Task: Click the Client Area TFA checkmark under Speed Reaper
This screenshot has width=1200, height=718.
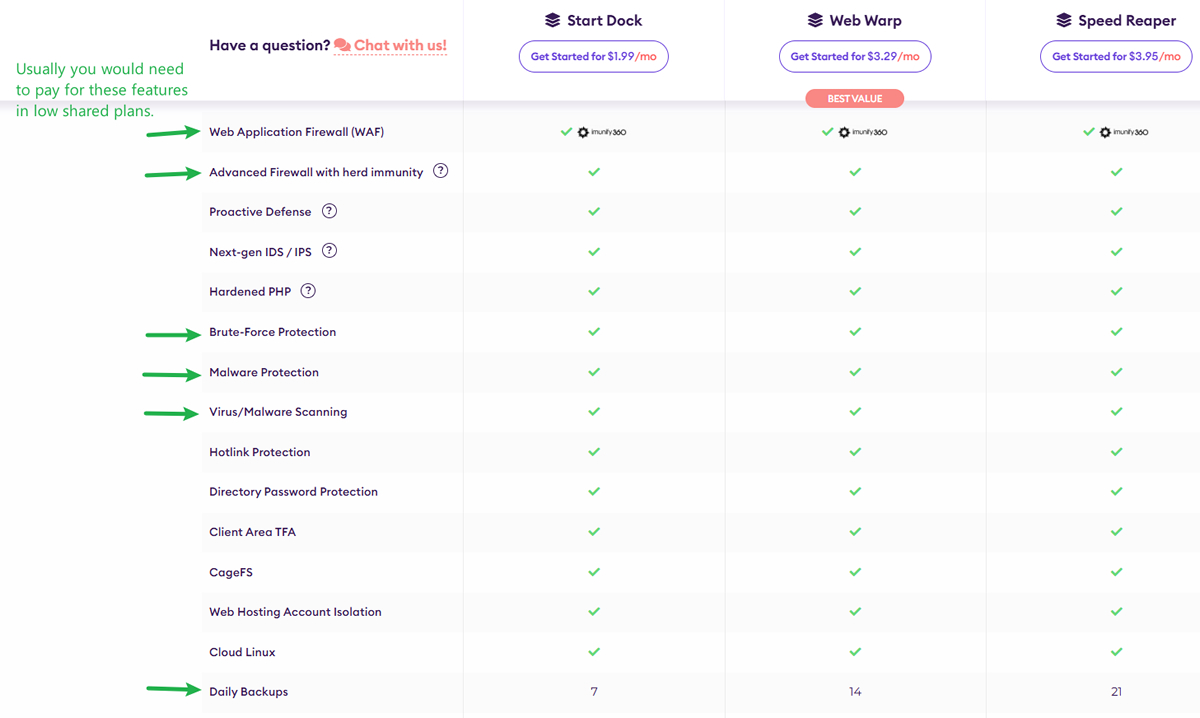Action: (x=1116, y=532)
